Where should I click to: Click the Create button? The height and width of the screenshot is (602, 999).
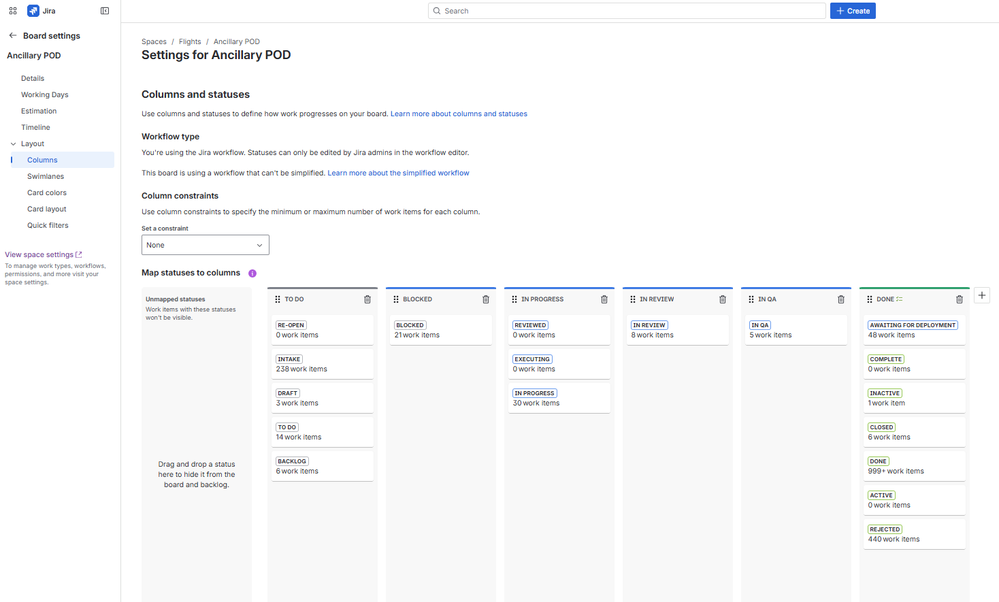coord(852,11)
